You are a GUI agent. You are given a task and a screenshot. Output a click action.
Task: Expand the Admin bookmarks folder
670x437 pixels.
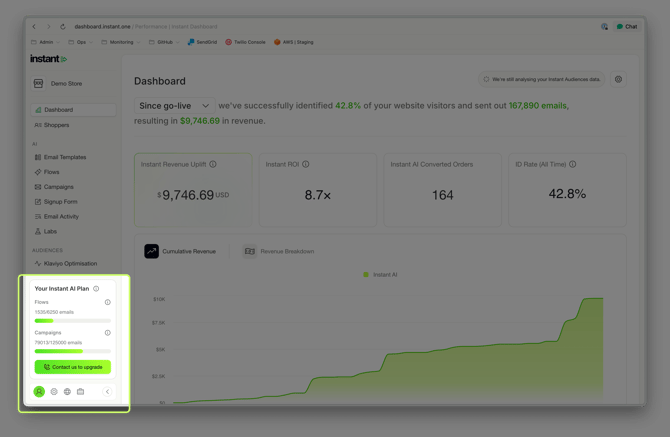pos(46,42)
